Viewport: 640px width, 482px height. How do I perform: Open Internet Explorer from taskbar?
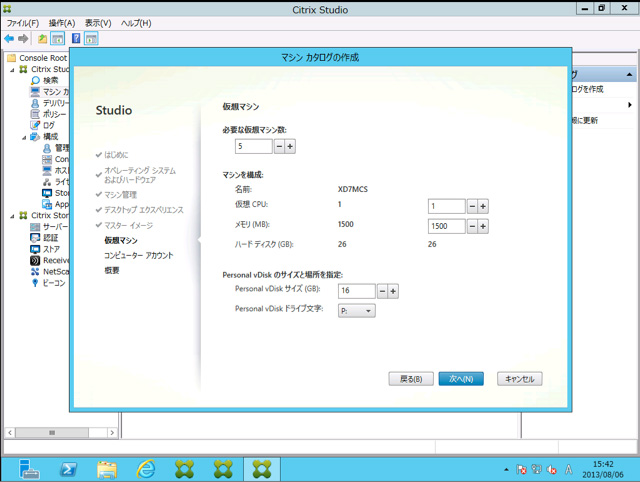click(x=146, y=469)
